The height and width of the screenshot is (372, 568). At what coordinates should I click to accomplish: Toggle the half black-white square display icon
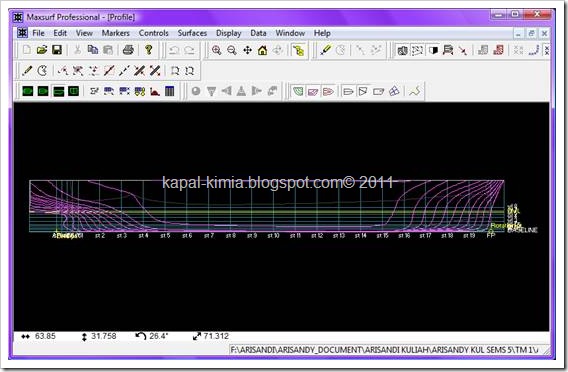click(433, 50)
